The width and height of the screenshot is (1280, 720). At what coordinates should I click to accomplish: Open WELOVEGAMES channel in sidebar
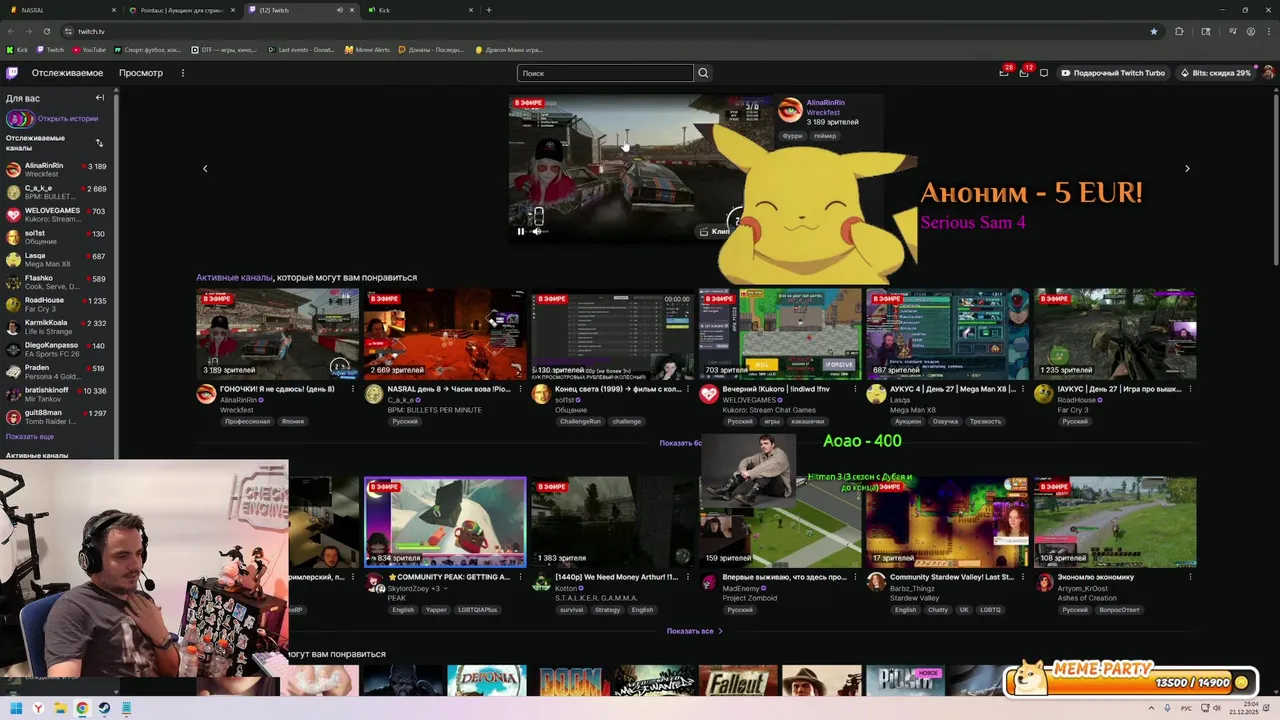56,215
